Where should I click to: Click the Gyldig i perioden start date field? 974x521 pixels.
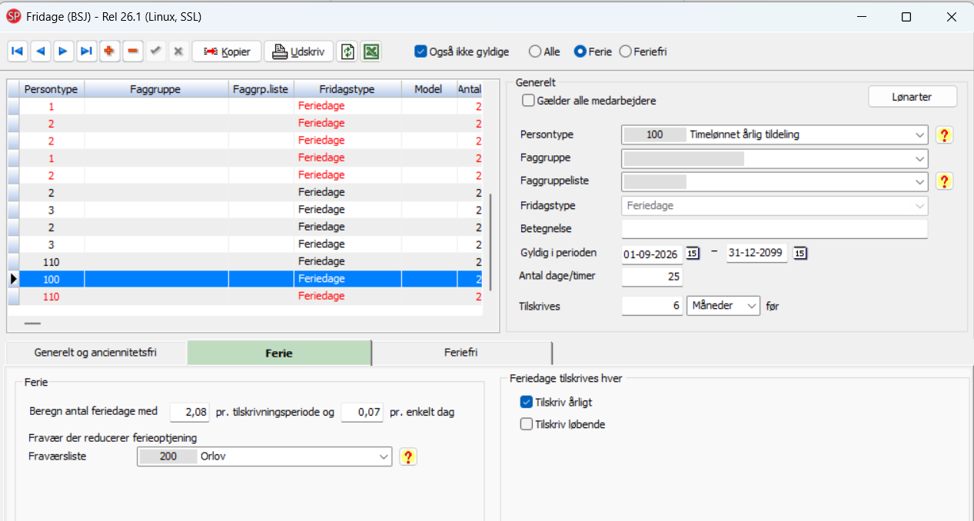[652, 253]
